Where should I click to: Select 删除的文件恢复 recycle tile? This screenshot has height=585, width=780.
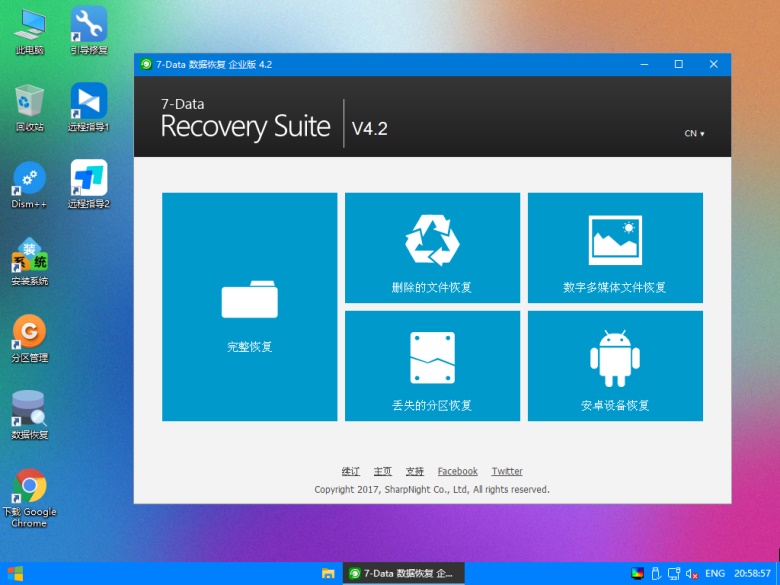[x=432, y=248]
